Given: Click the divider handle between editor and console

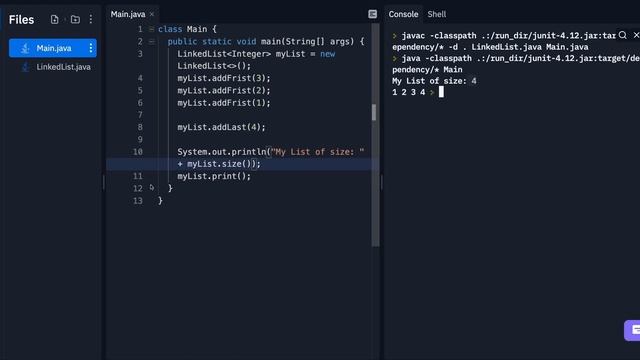Looking at the screenshot, I should 381,182.
